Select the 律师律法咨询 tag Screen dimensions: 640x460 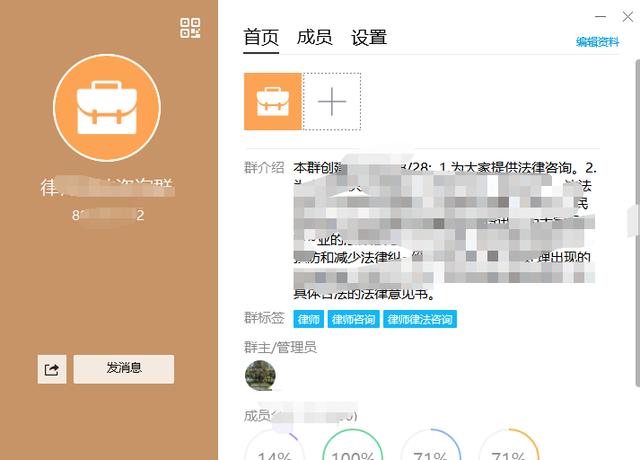[420, 320]
